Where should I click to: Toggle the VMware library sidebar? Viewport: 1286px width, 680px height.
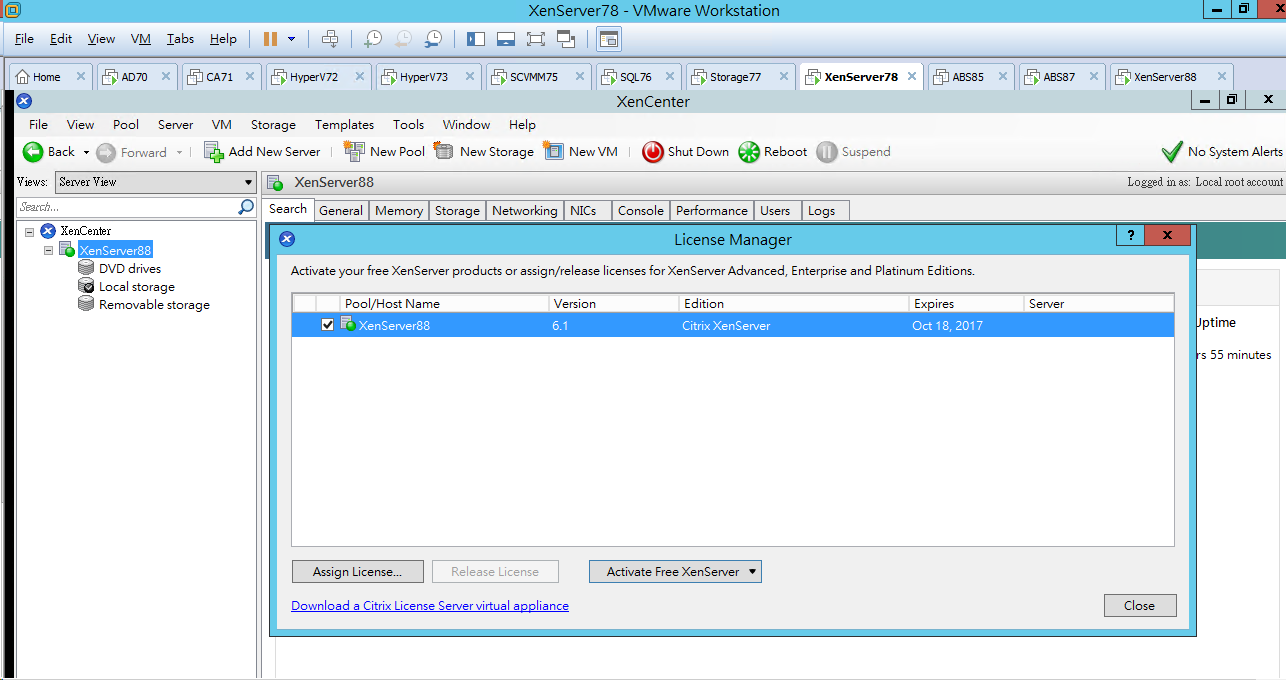tap(476, 39)
